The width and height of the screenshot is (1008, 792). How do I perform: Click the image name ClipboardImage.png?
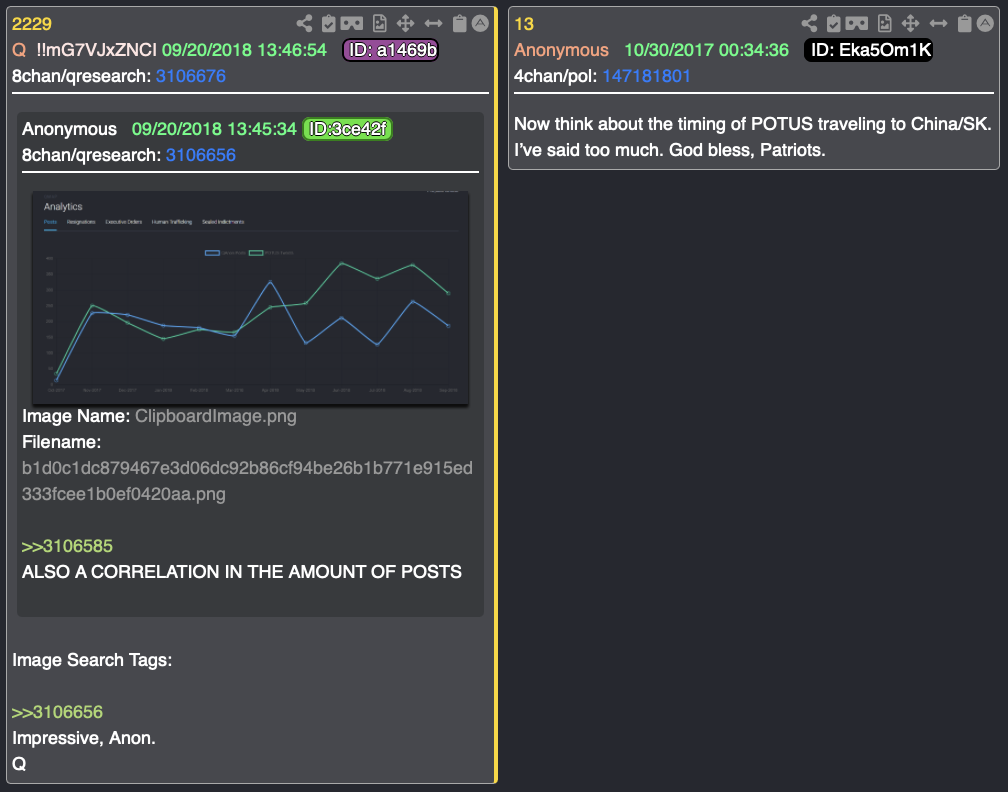click(x=215, y=416)
